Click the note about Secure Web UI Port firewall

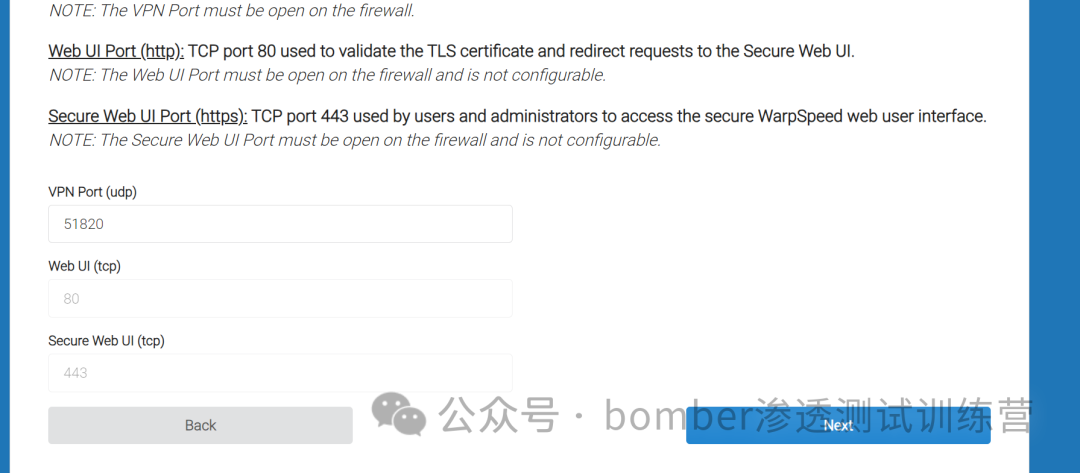[x=355, y=141]
